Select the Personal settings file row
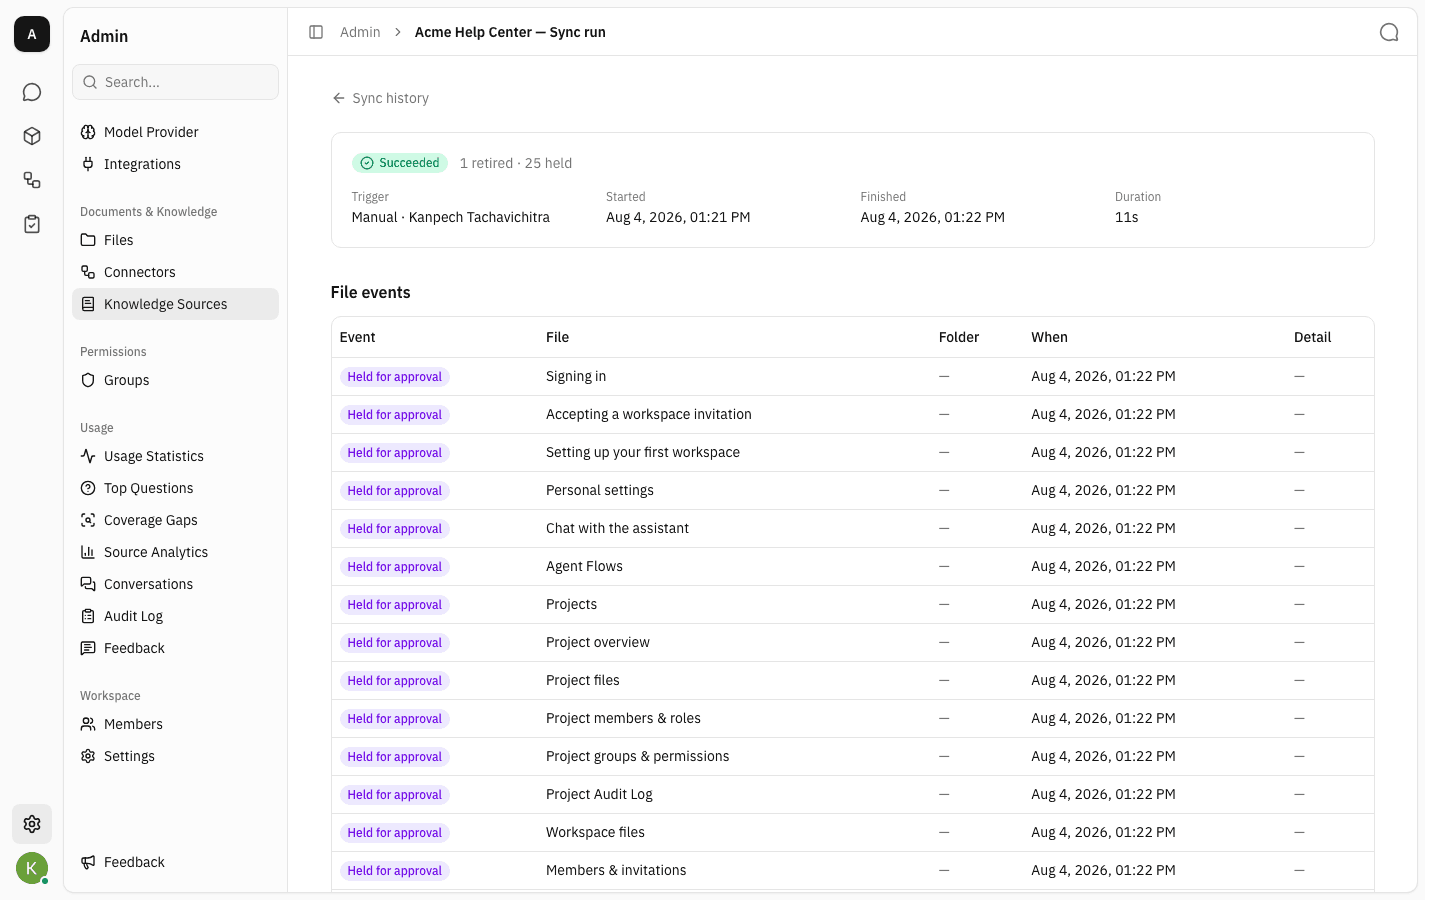Screen dimensions: 1440x900 852,490
